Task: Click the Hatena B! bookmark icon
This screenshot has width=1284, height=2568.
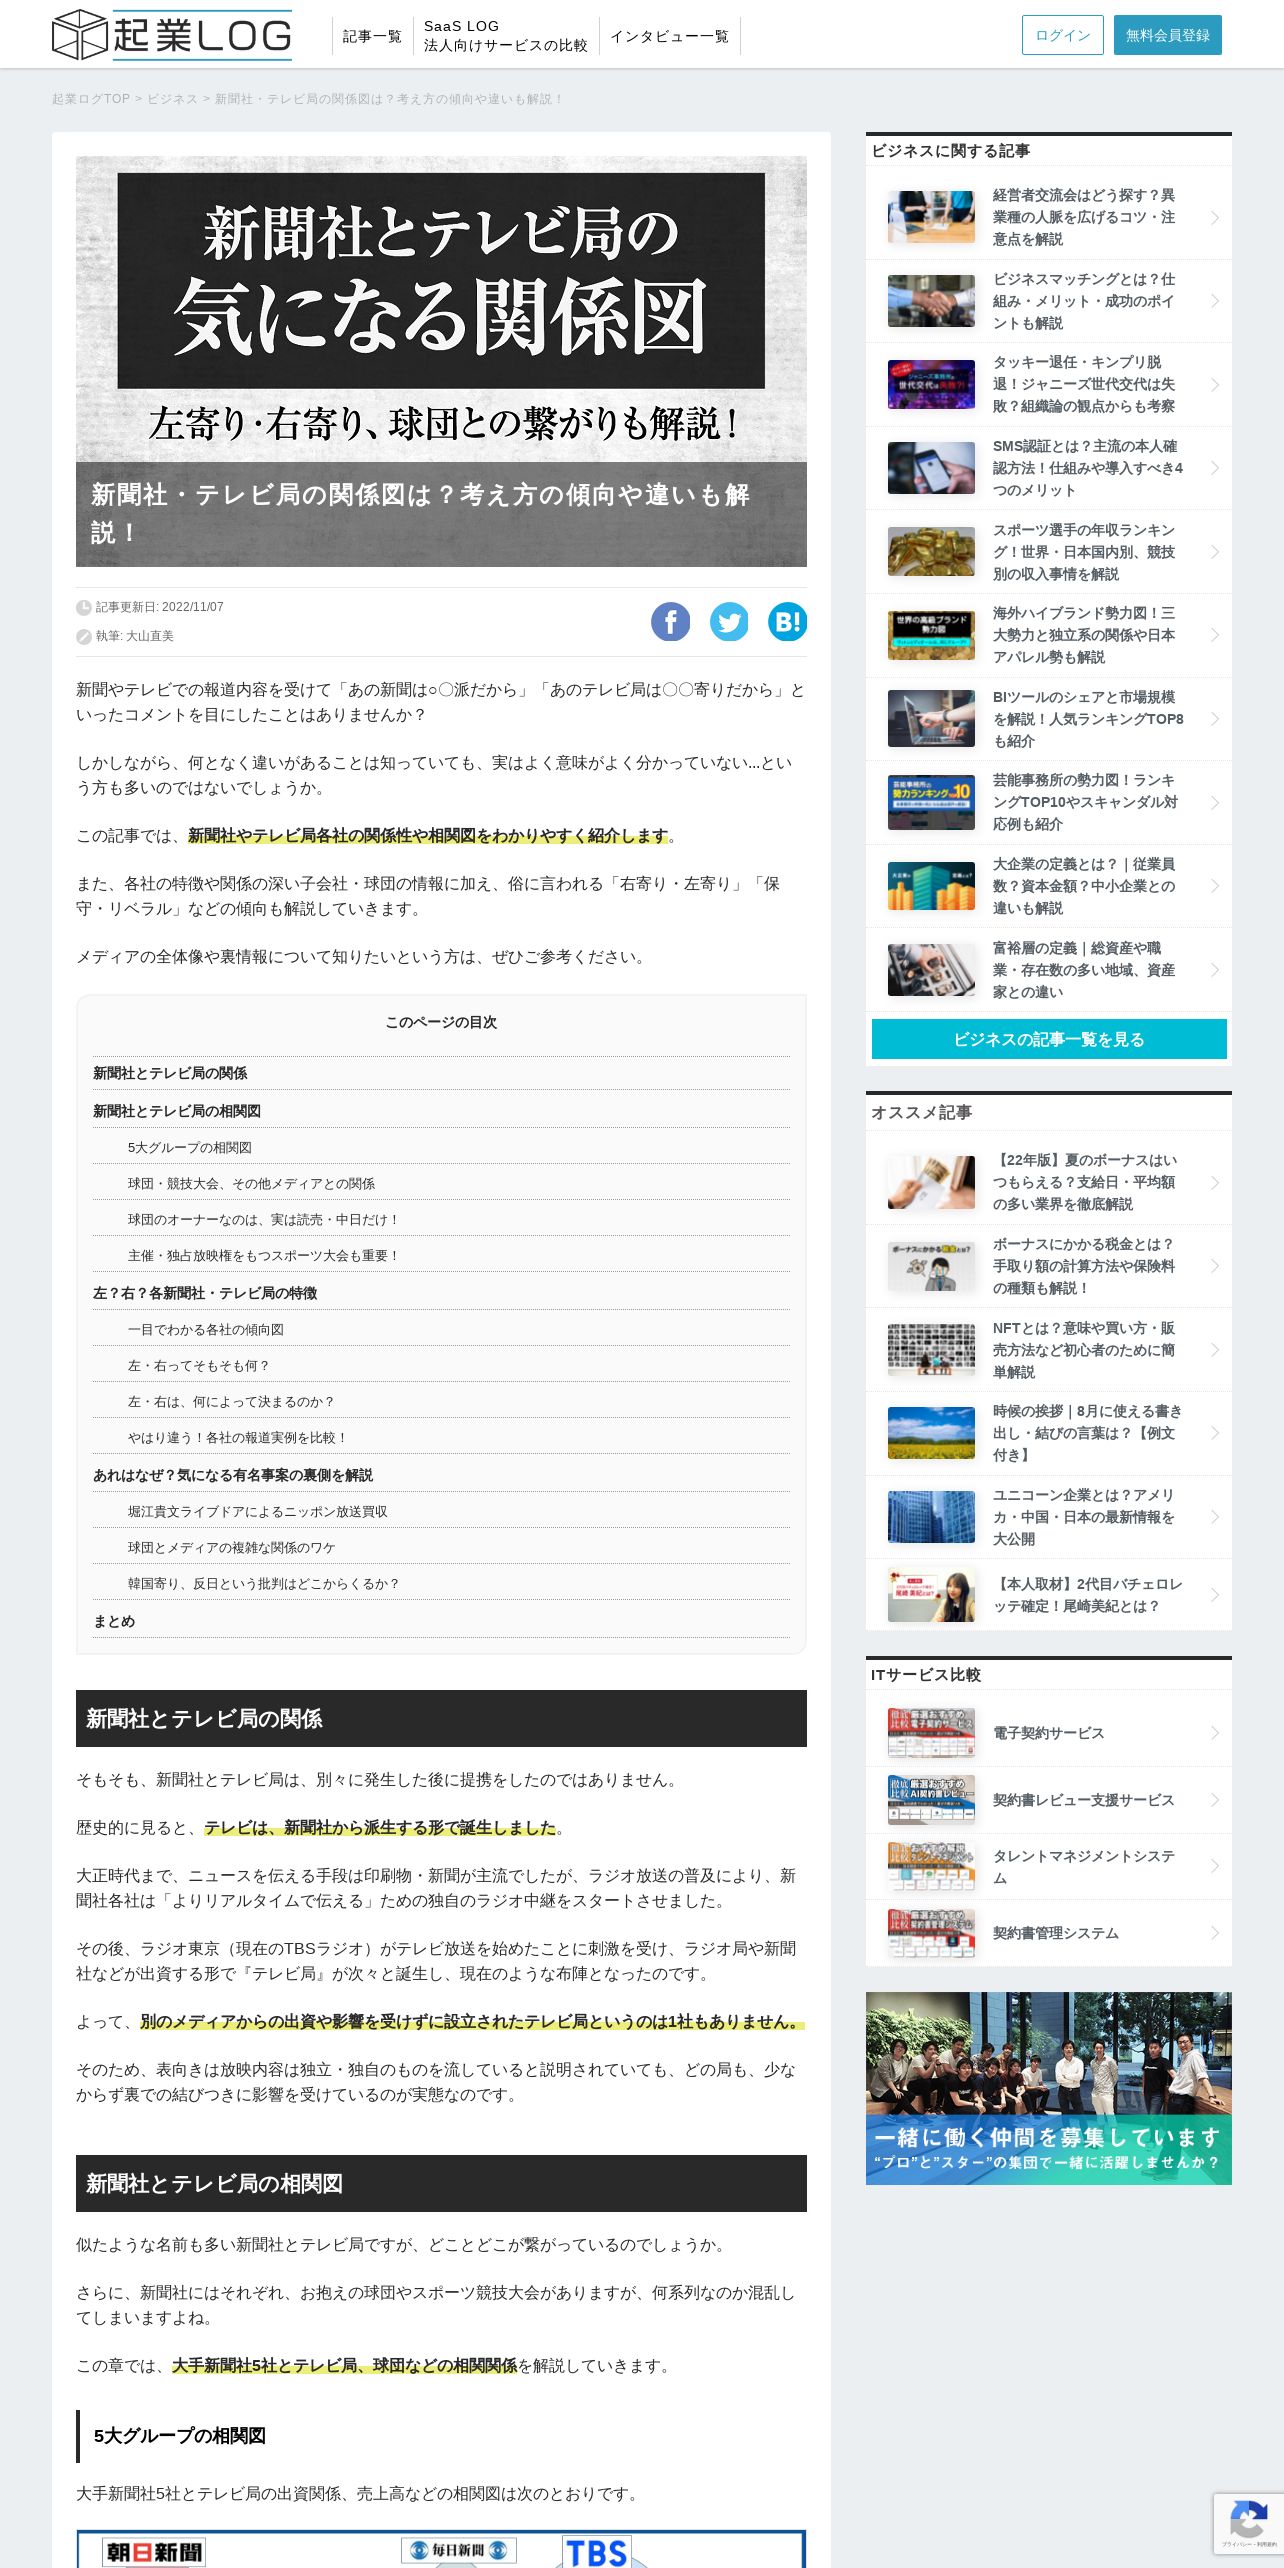Action: (788, 622)
